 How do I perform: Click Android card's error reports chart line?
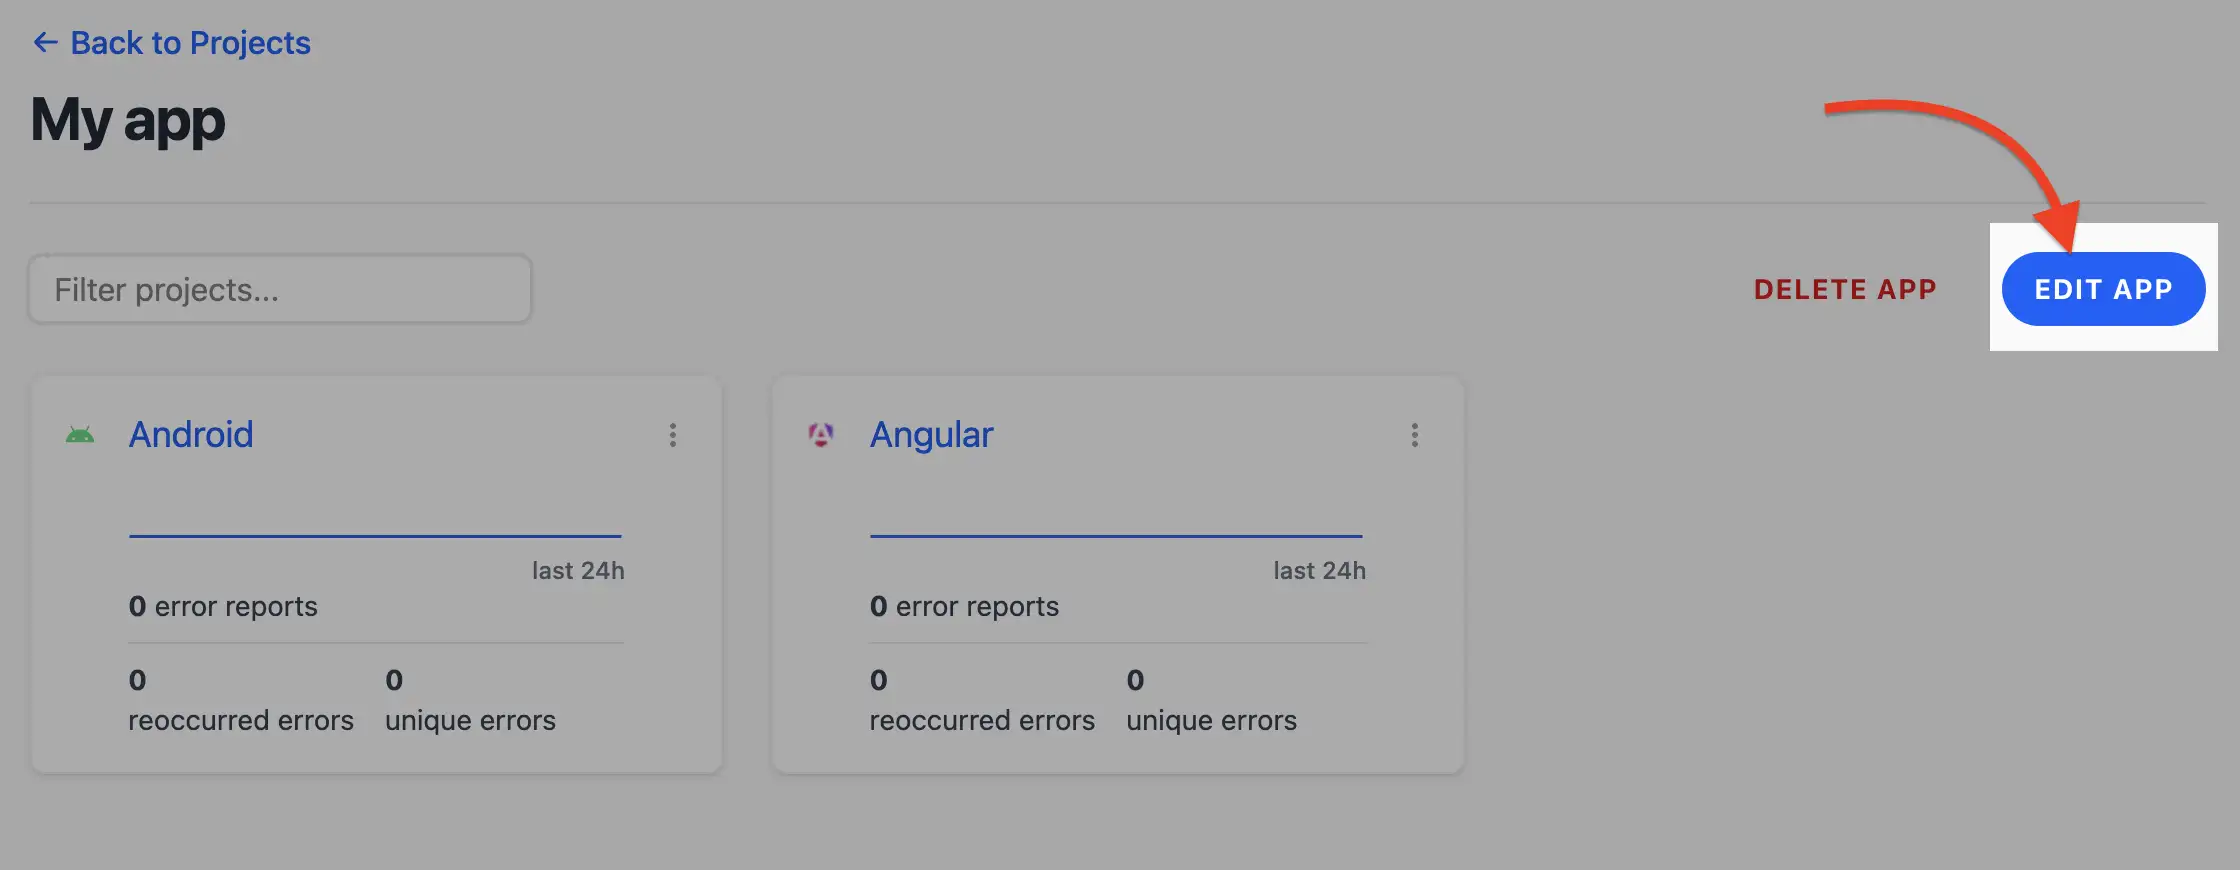375,536
